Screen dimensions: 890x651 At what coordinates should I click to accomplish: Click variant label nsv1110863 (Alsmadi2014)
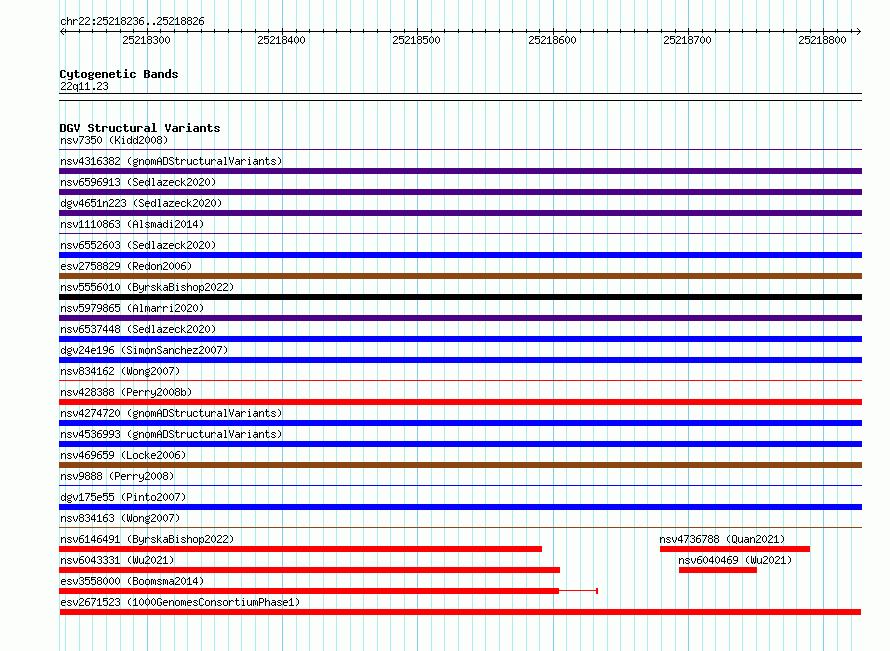[132, 224]
